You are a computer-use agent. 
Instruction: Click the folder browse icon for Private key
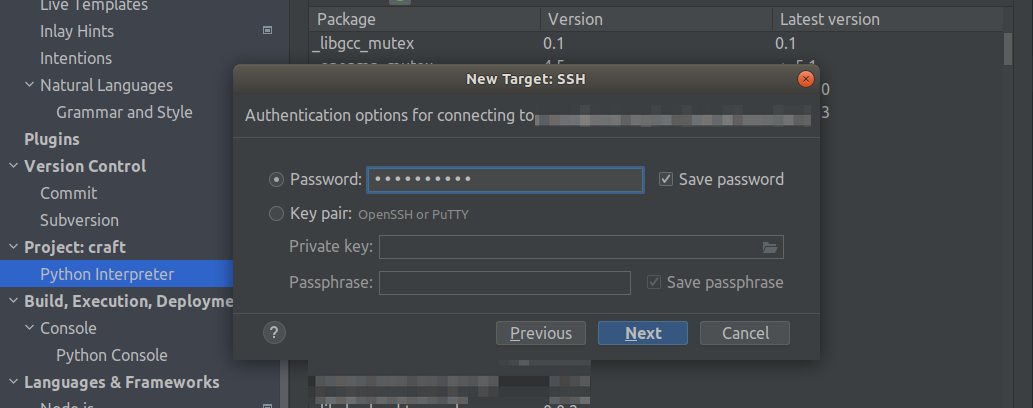(x=770, y=247)
